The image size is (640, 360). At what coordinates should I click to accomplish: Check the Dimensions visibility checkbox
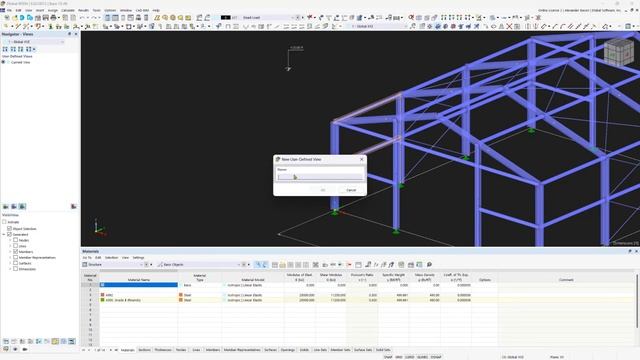[x=16, y=269]
